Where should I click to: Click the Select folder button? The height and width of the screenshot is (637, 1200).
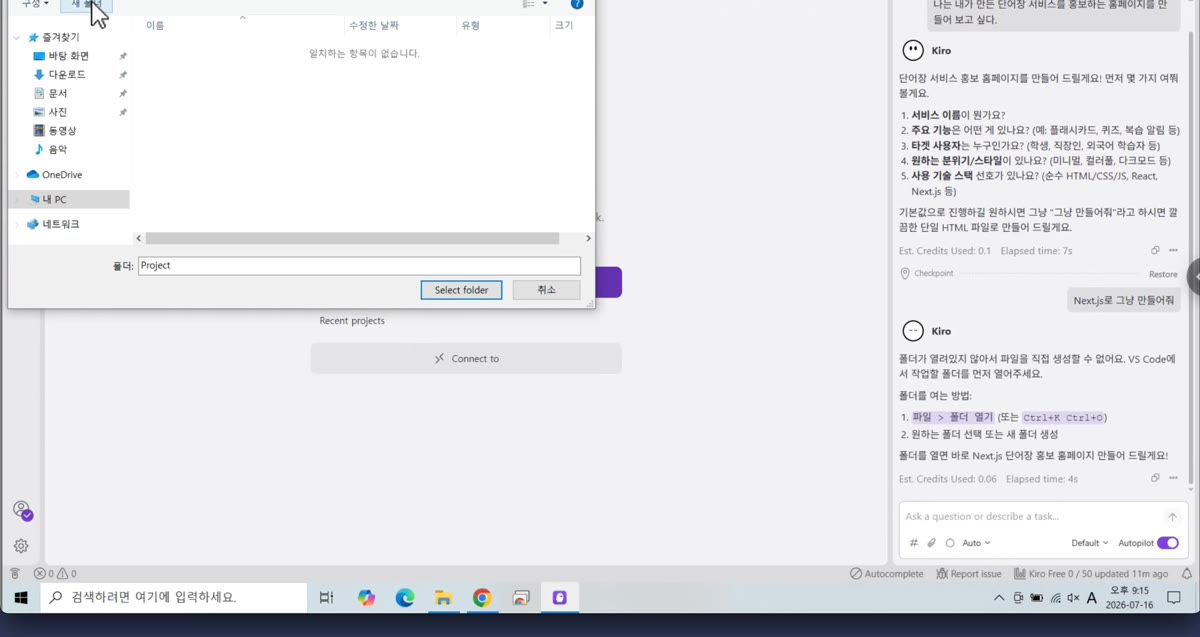pos(461,290)
